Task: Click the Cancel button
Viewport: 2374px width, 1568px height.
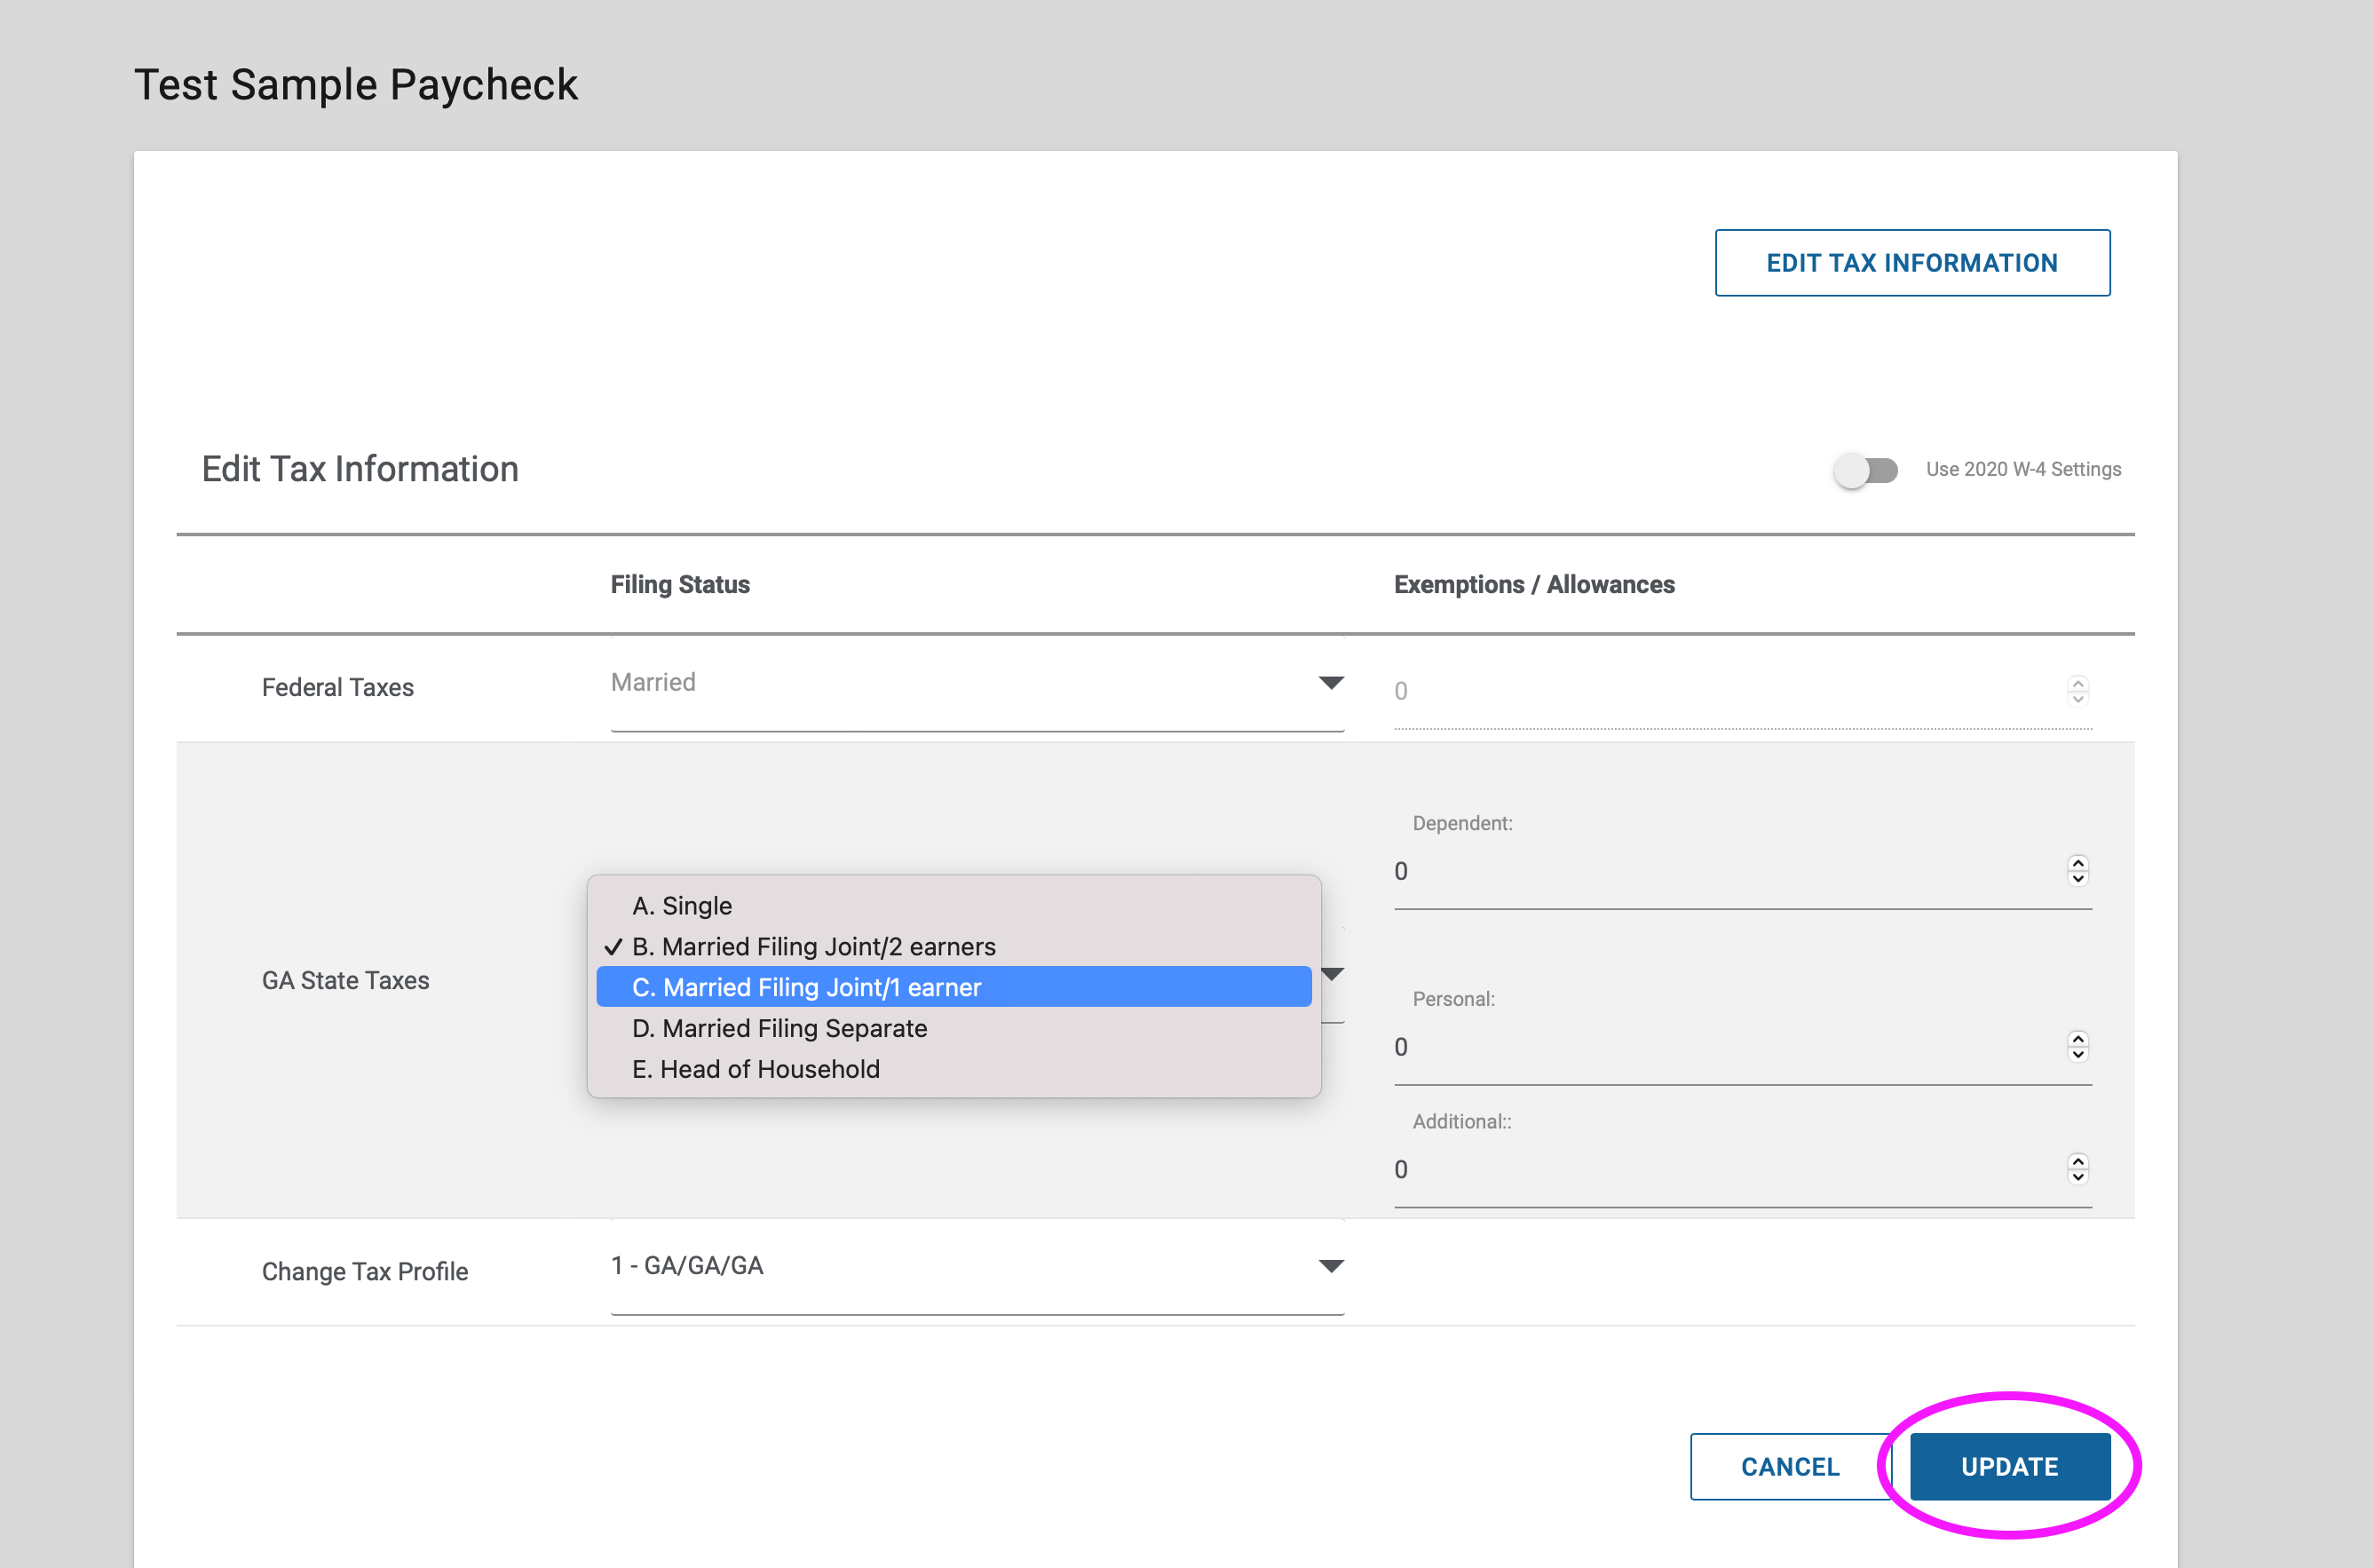Action: pos(1790,1466)
